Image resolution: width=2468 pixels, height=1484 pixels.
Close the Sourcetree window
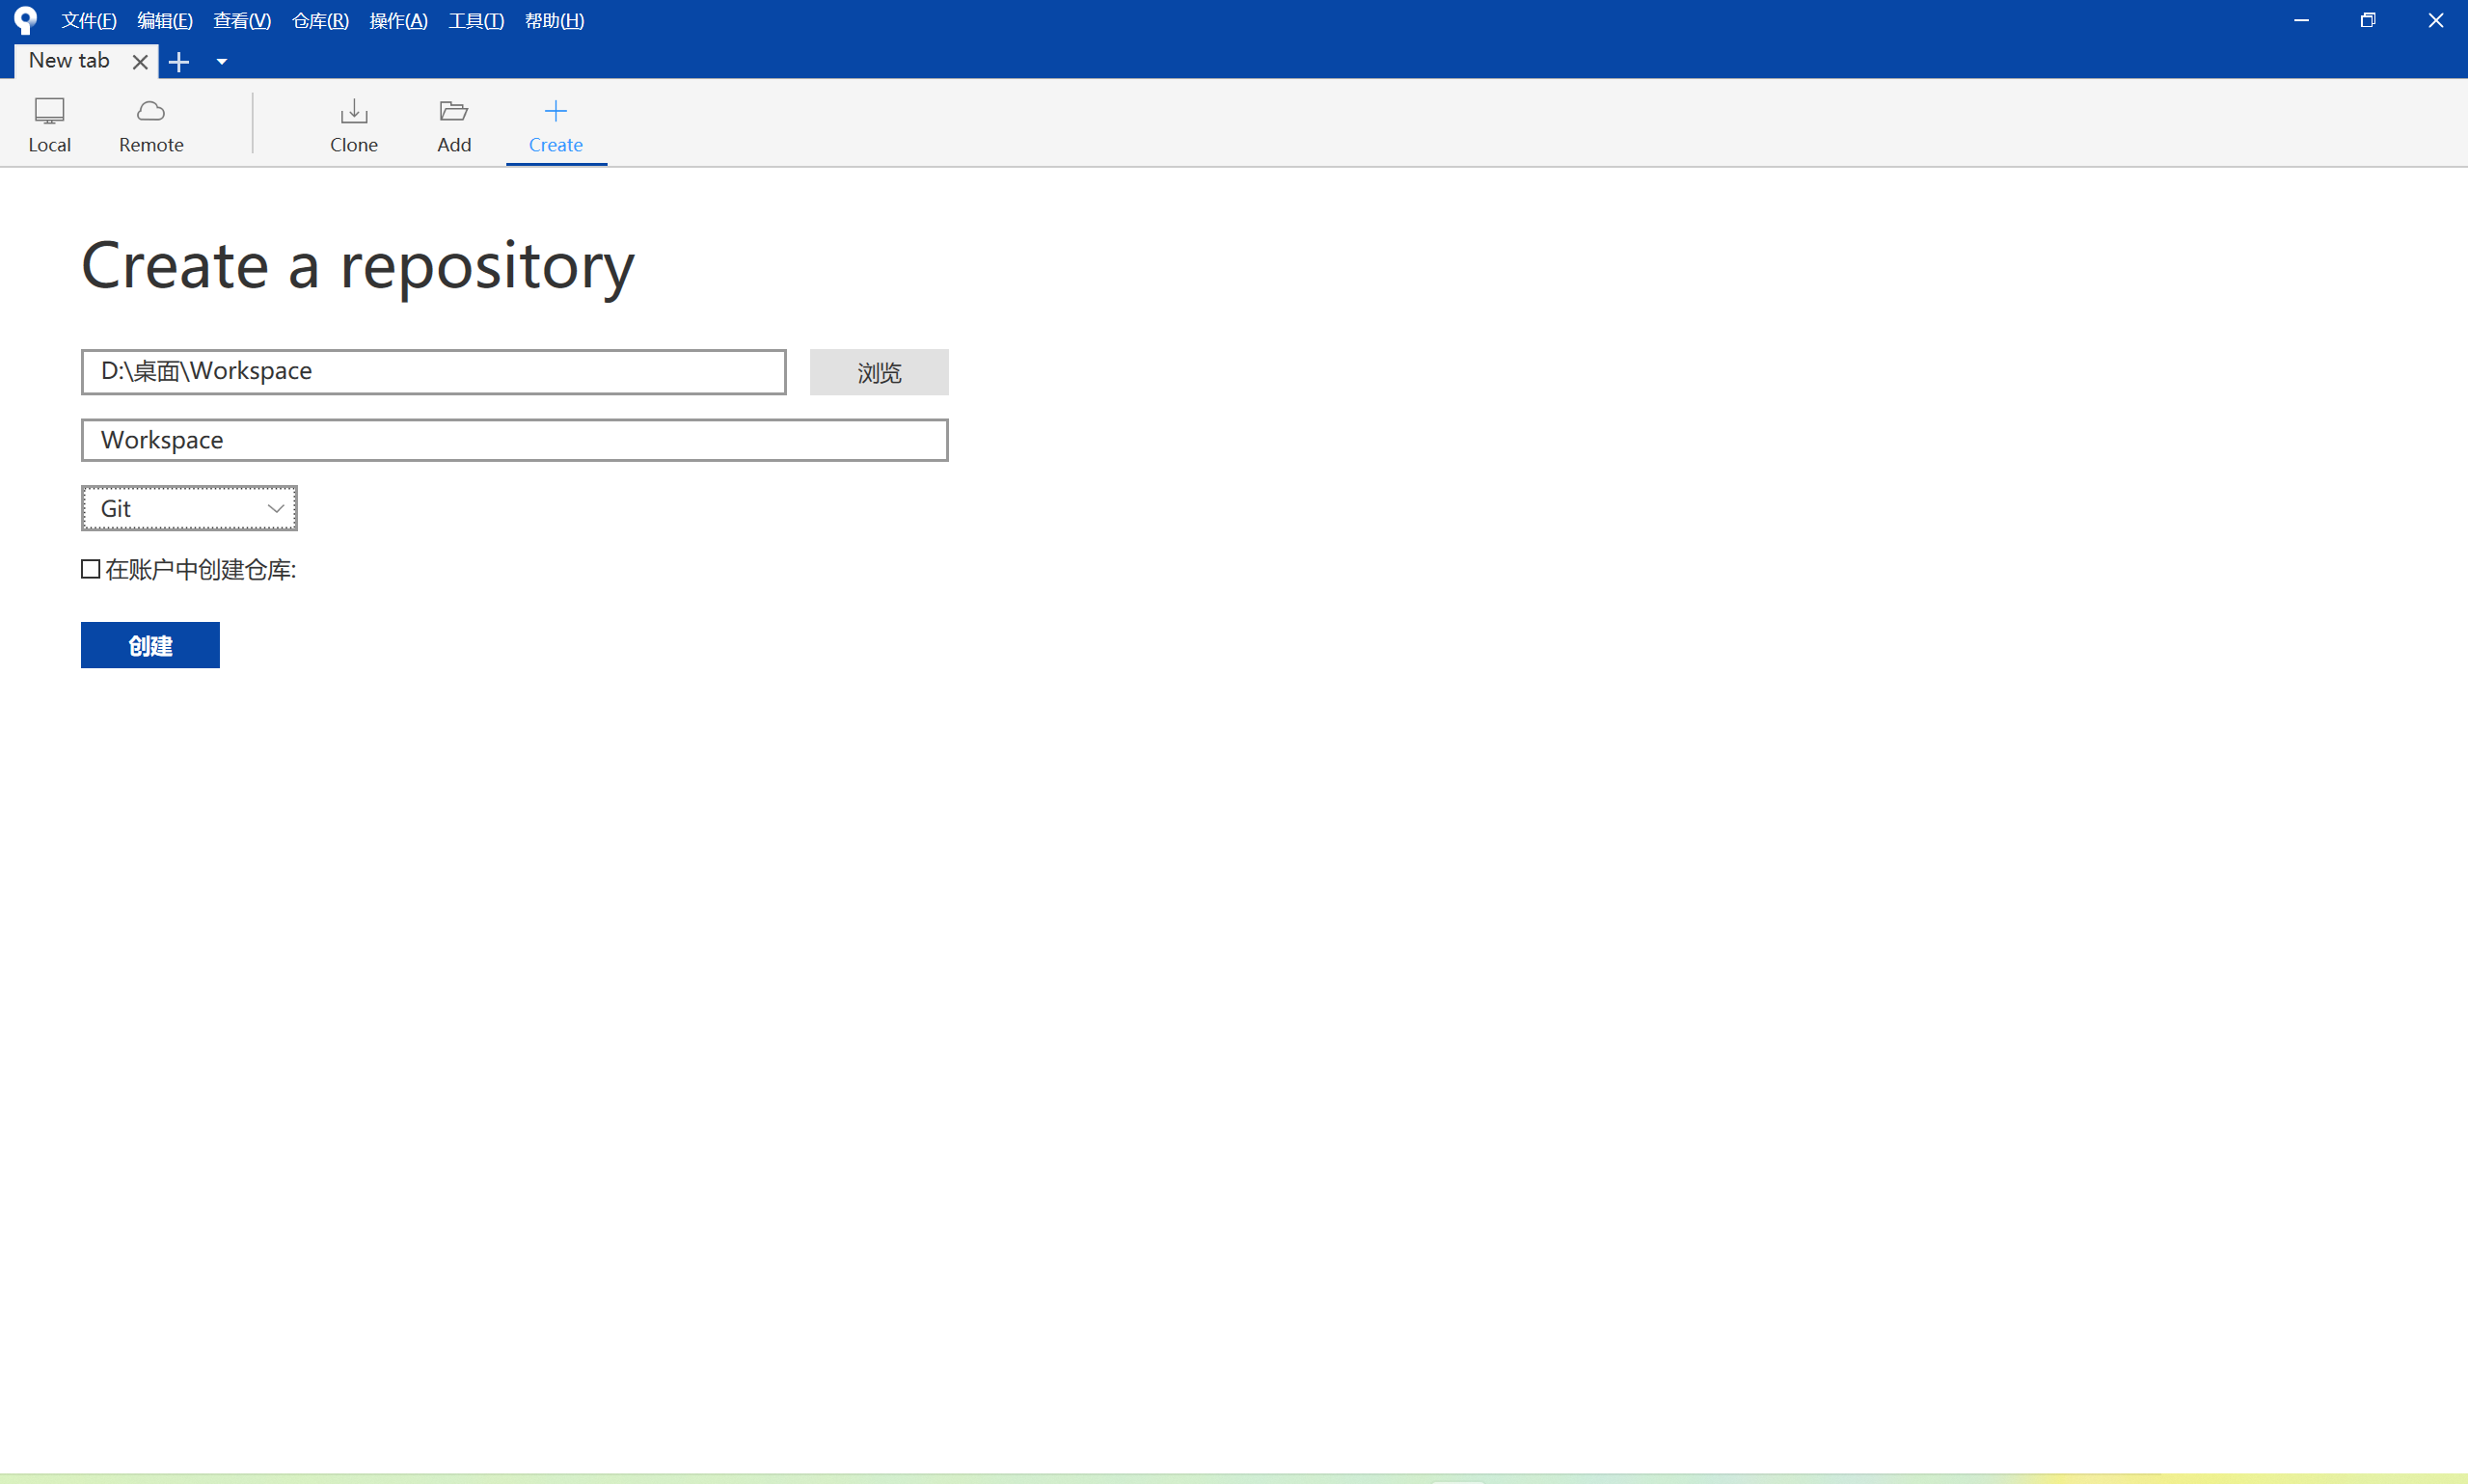[x=2435, y=20]
